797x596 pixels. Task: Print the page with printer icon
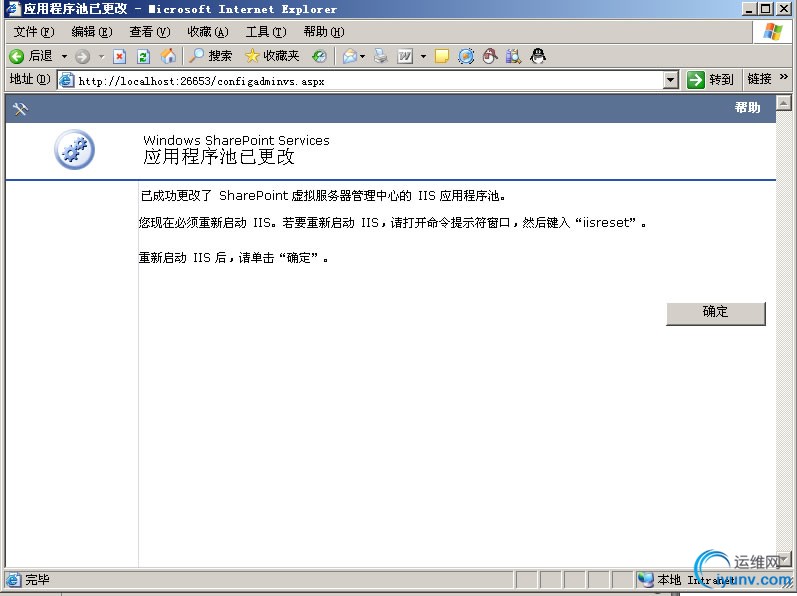pos(381,56)
